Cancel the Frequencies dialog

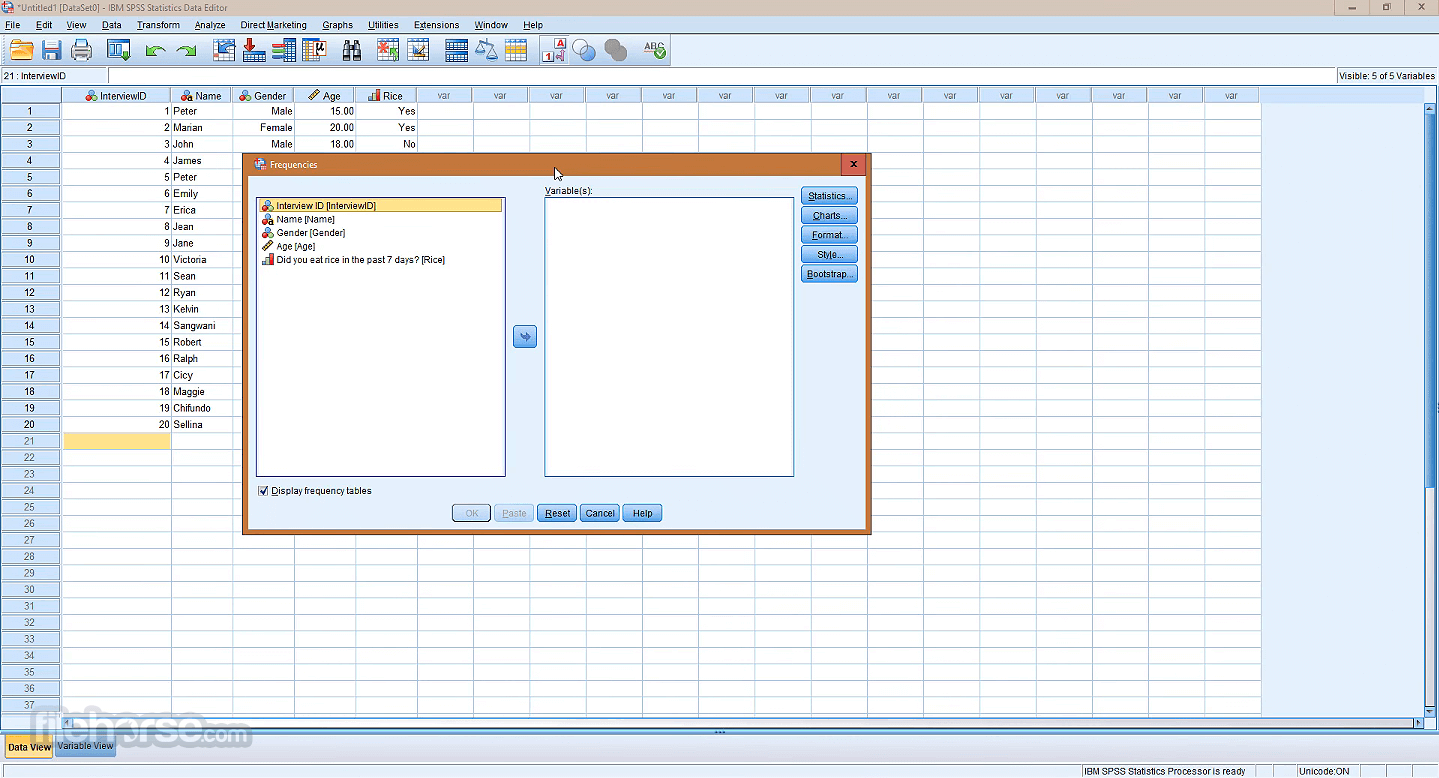pos(600,513)
